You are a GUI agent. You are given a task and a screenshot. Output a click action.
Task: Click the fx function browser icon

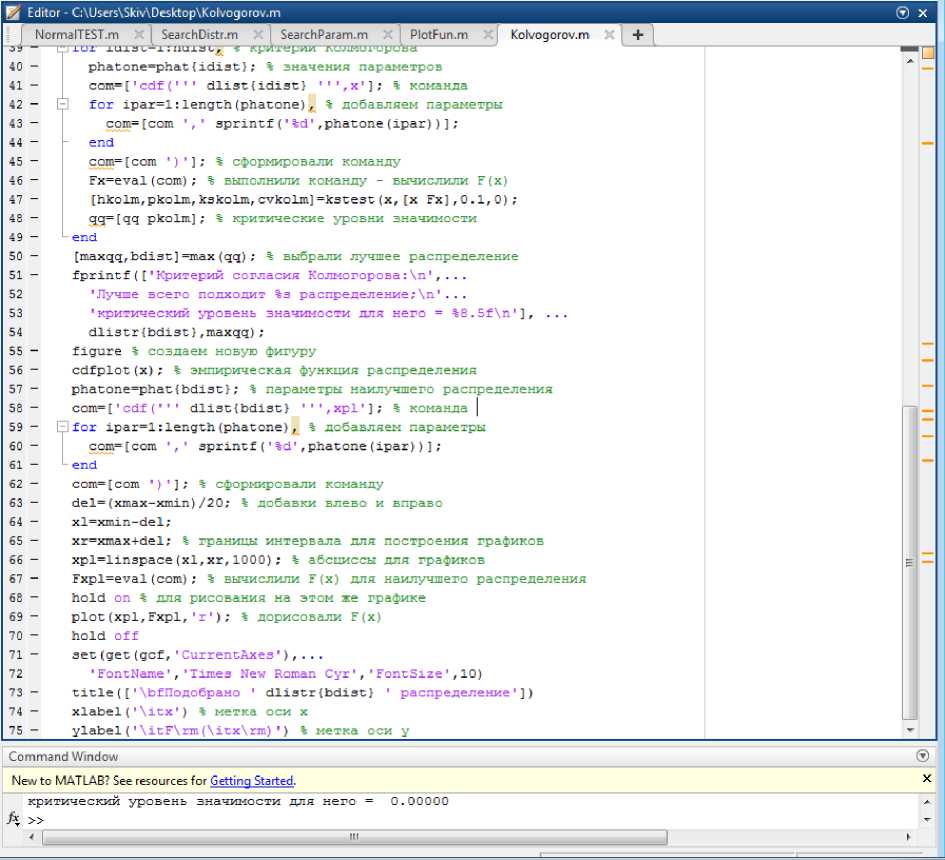[x=14, y=819]
